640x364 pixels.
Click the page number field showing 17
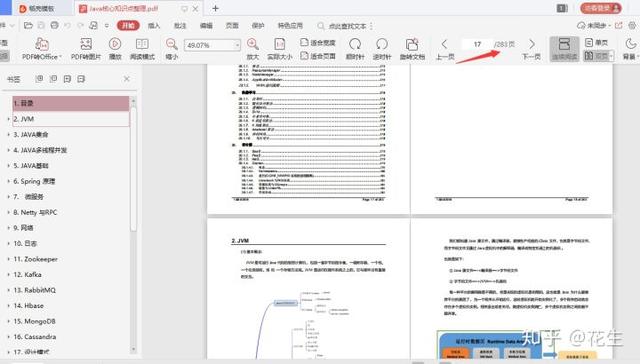pos(477,44)
